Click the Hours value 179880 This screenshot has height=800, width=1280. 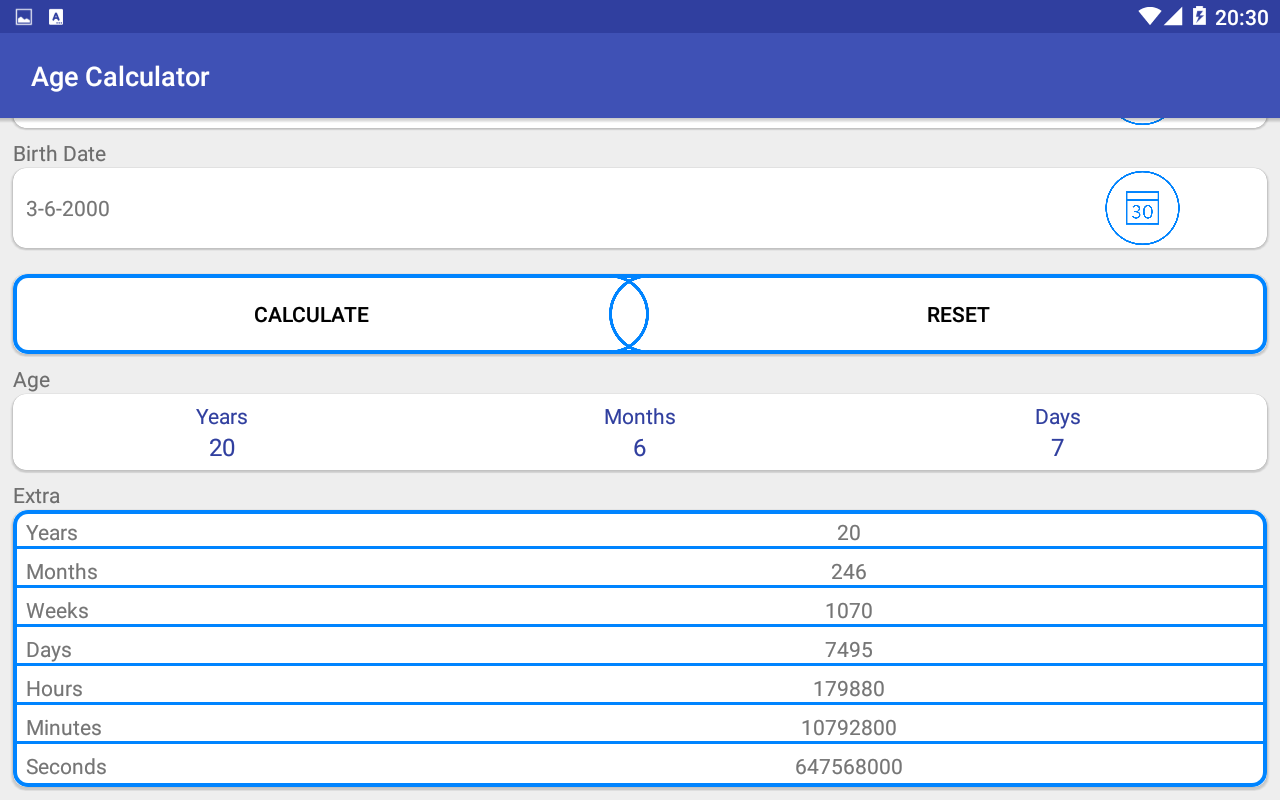849,689
